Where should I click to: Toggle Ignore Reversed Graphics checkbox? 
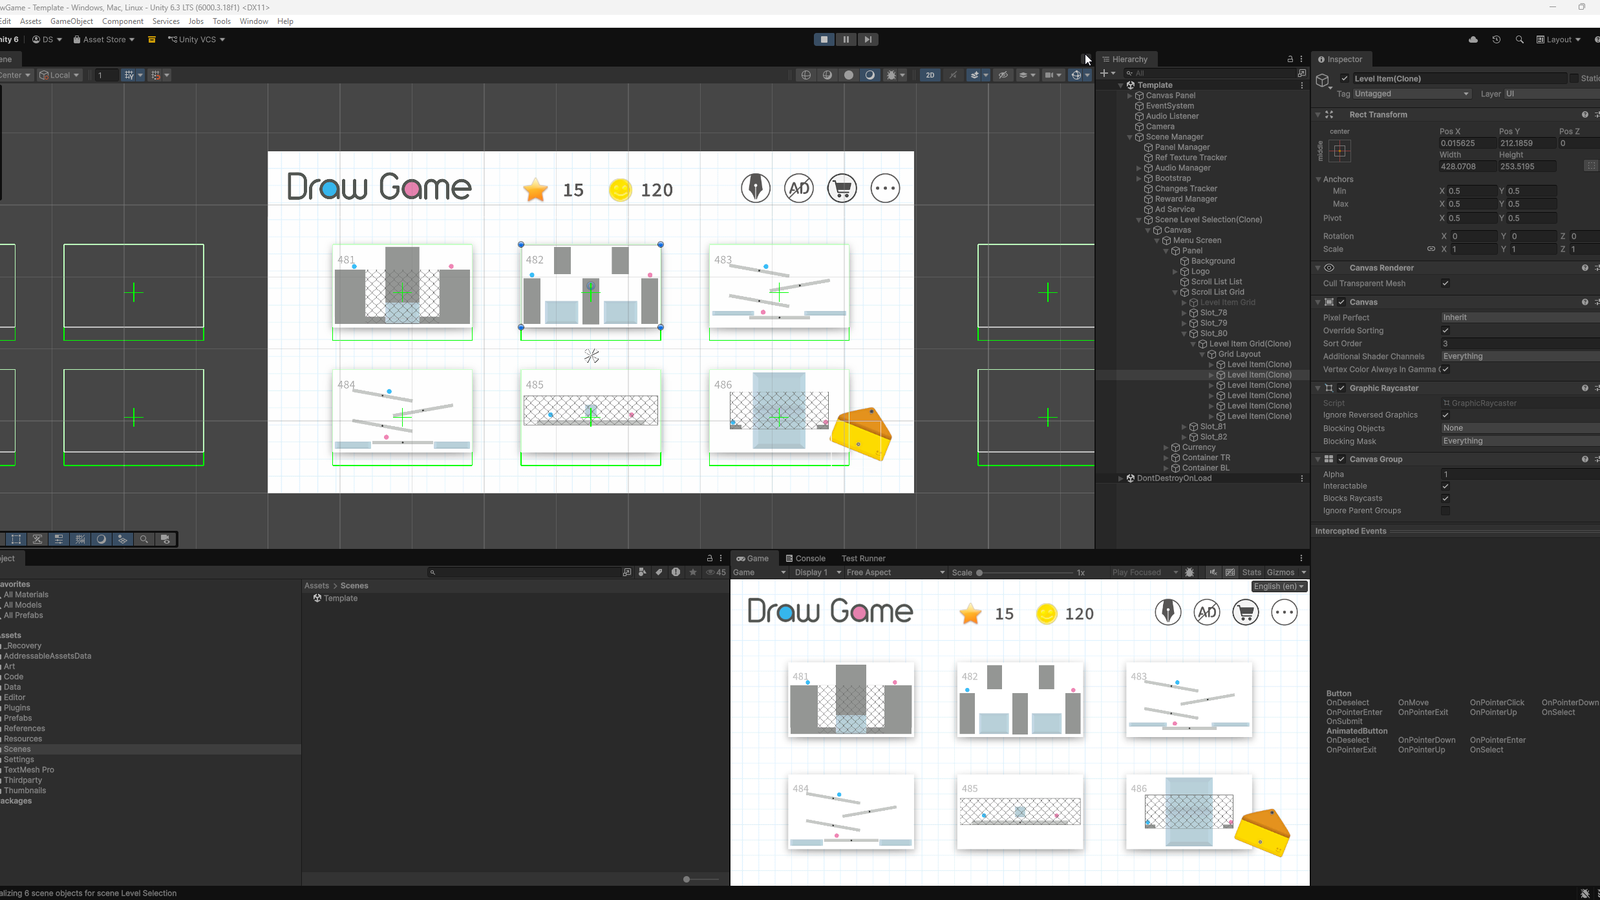[1445, 415]
